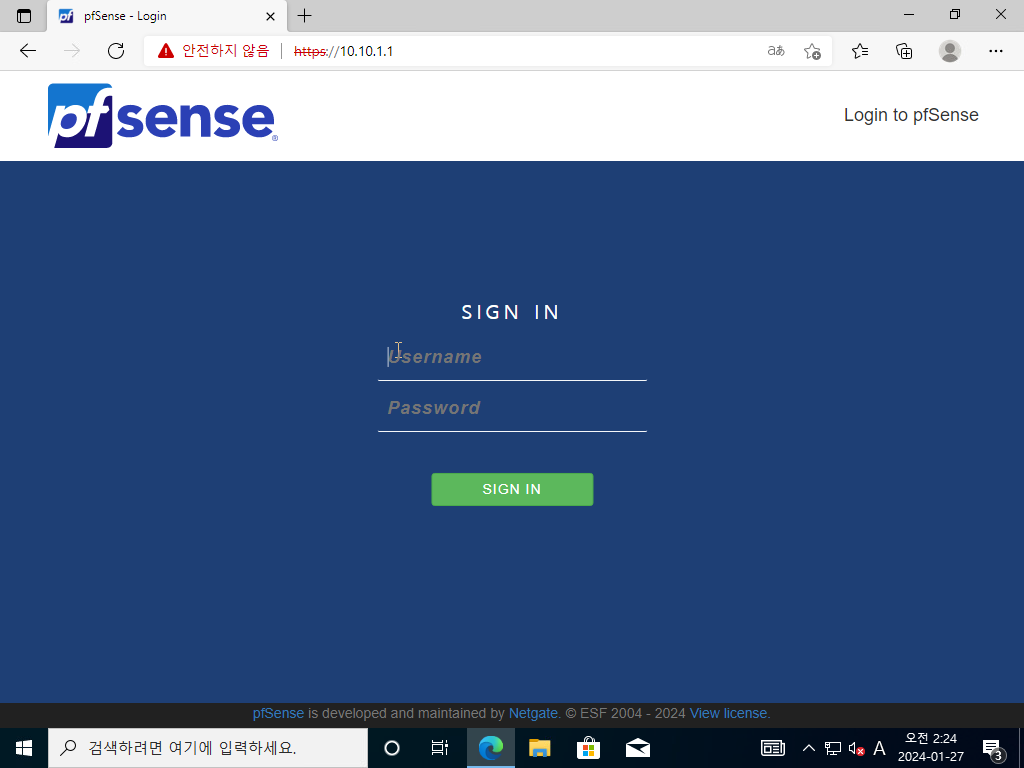Open Microsoft Store from taskbar
Screen dimensions: 1024x768
[x=588, y=748]
